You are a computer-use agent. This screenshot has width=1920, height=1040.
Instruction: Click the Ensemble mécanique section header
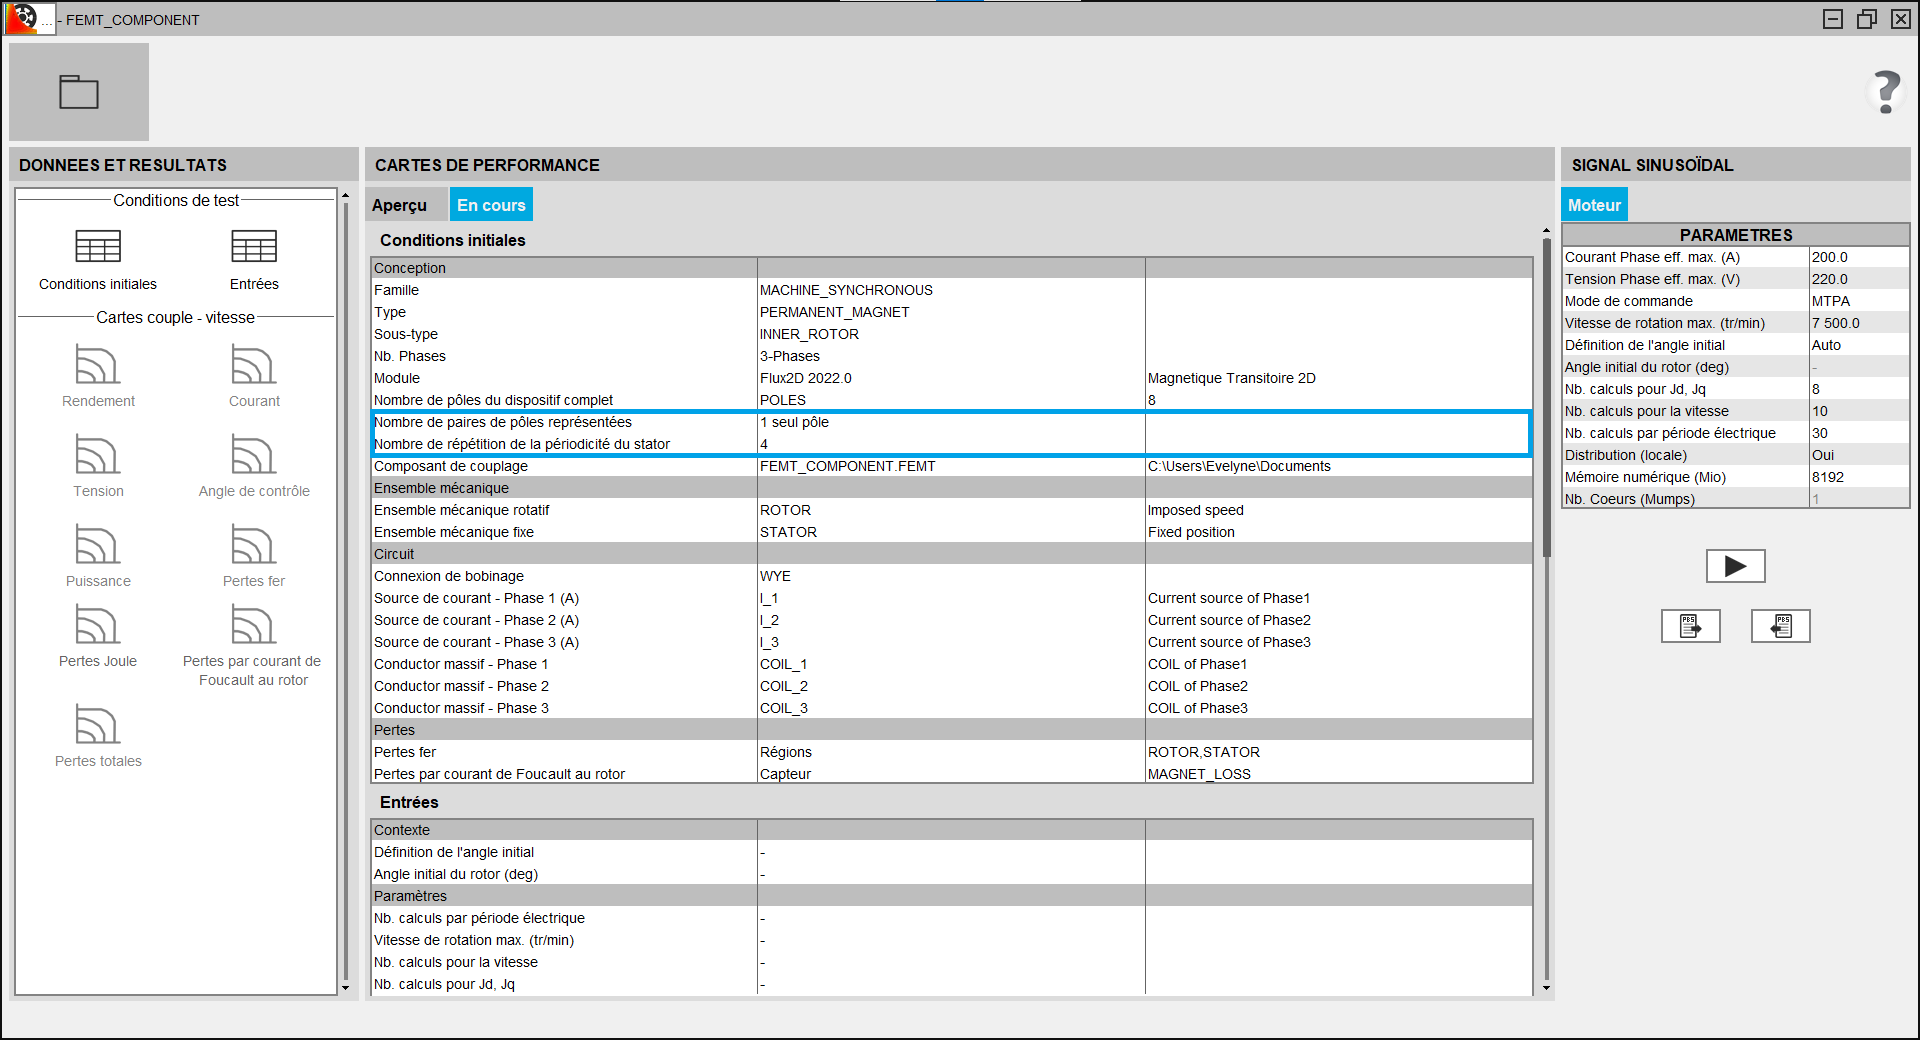(951, 488)
